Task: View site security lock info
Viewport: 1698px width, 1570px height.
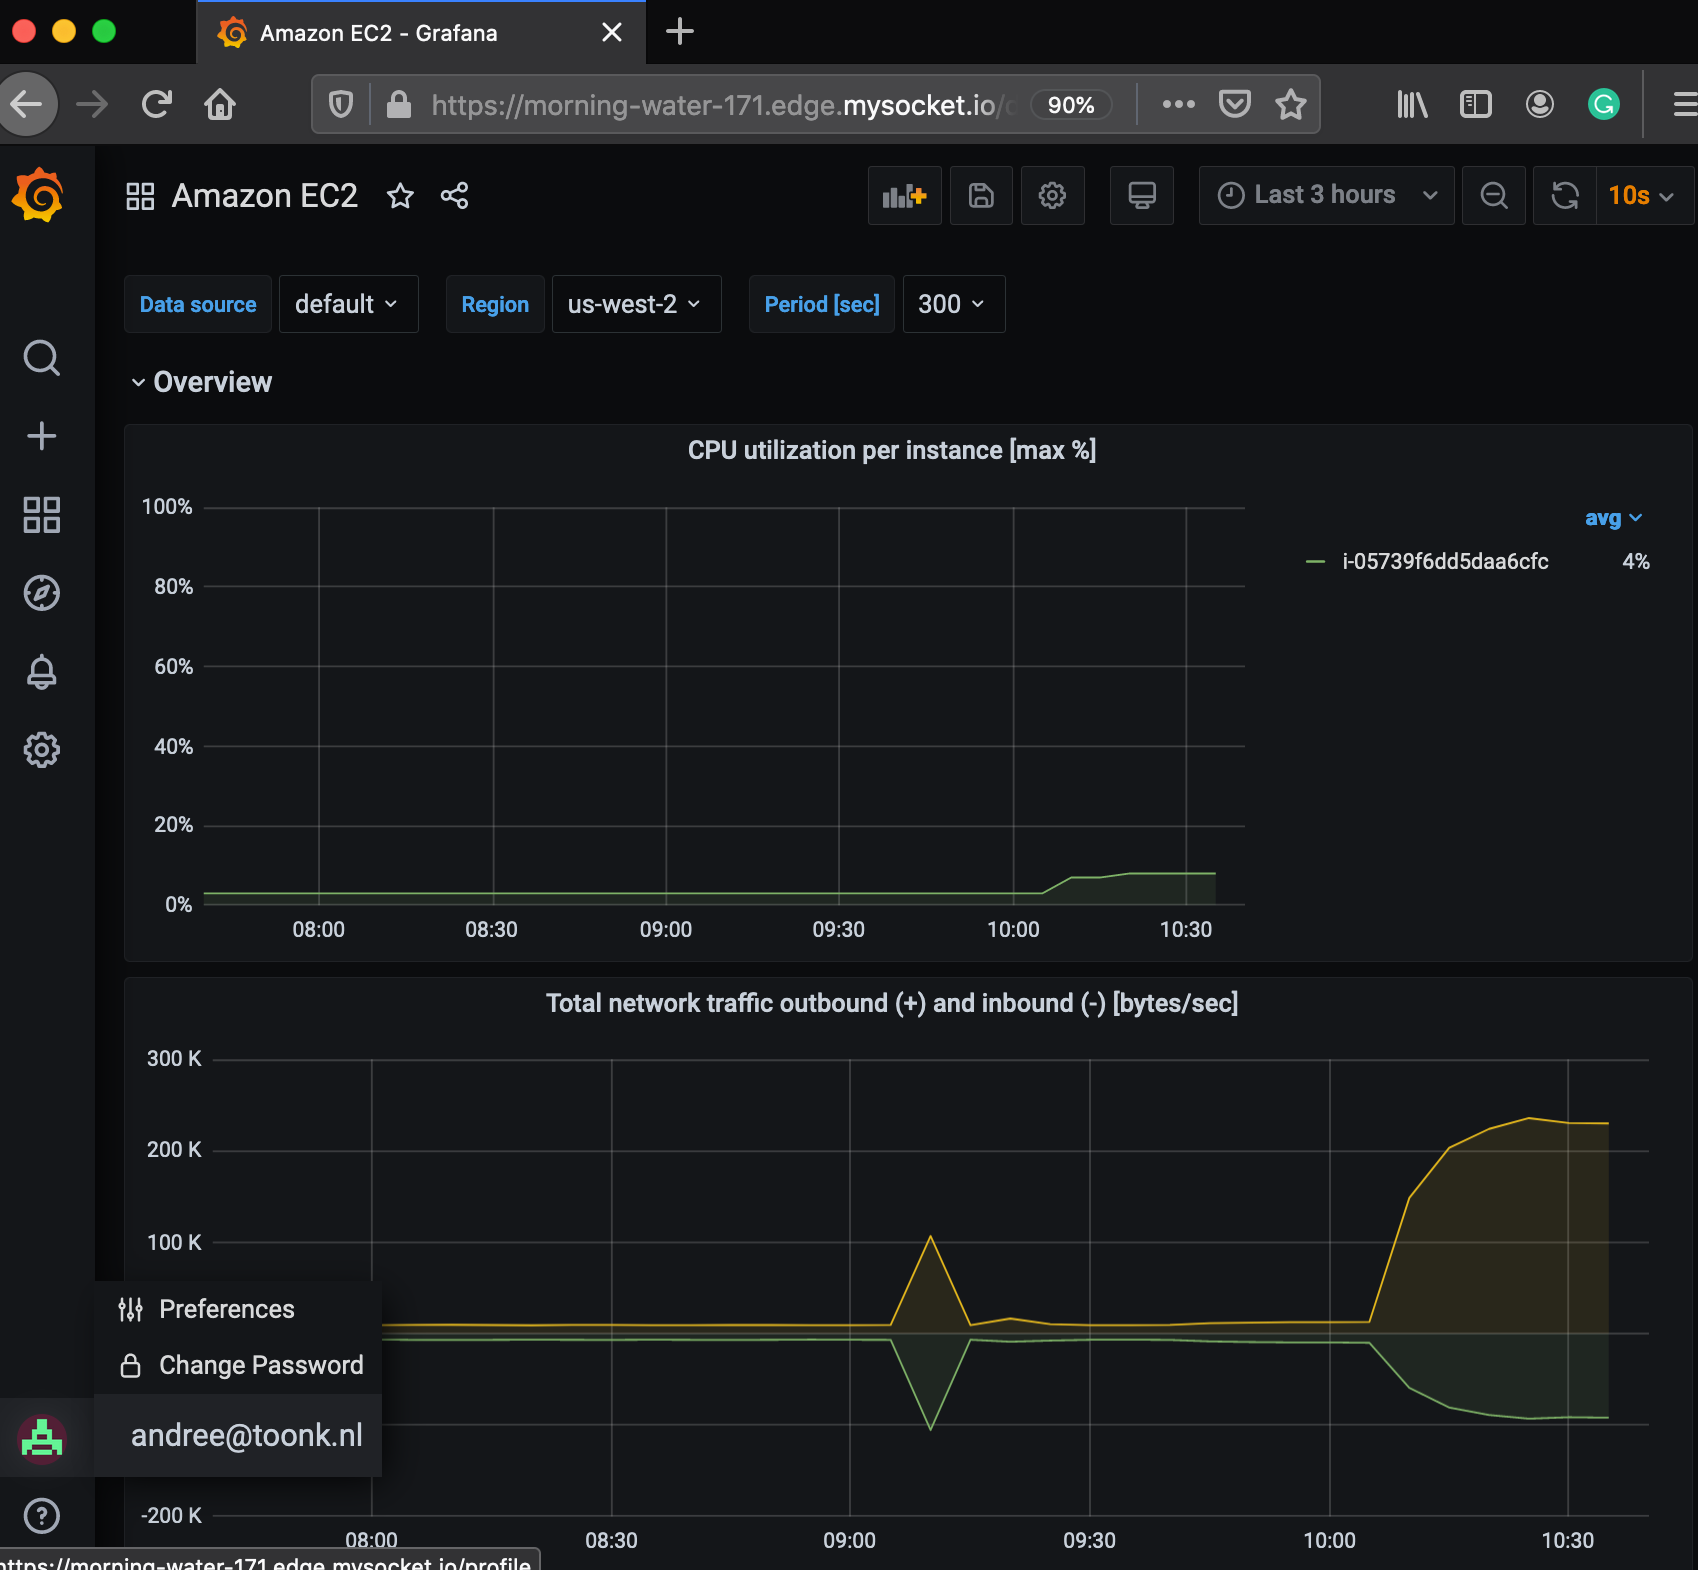Action: pyautogui.click(x=399, y=104)
